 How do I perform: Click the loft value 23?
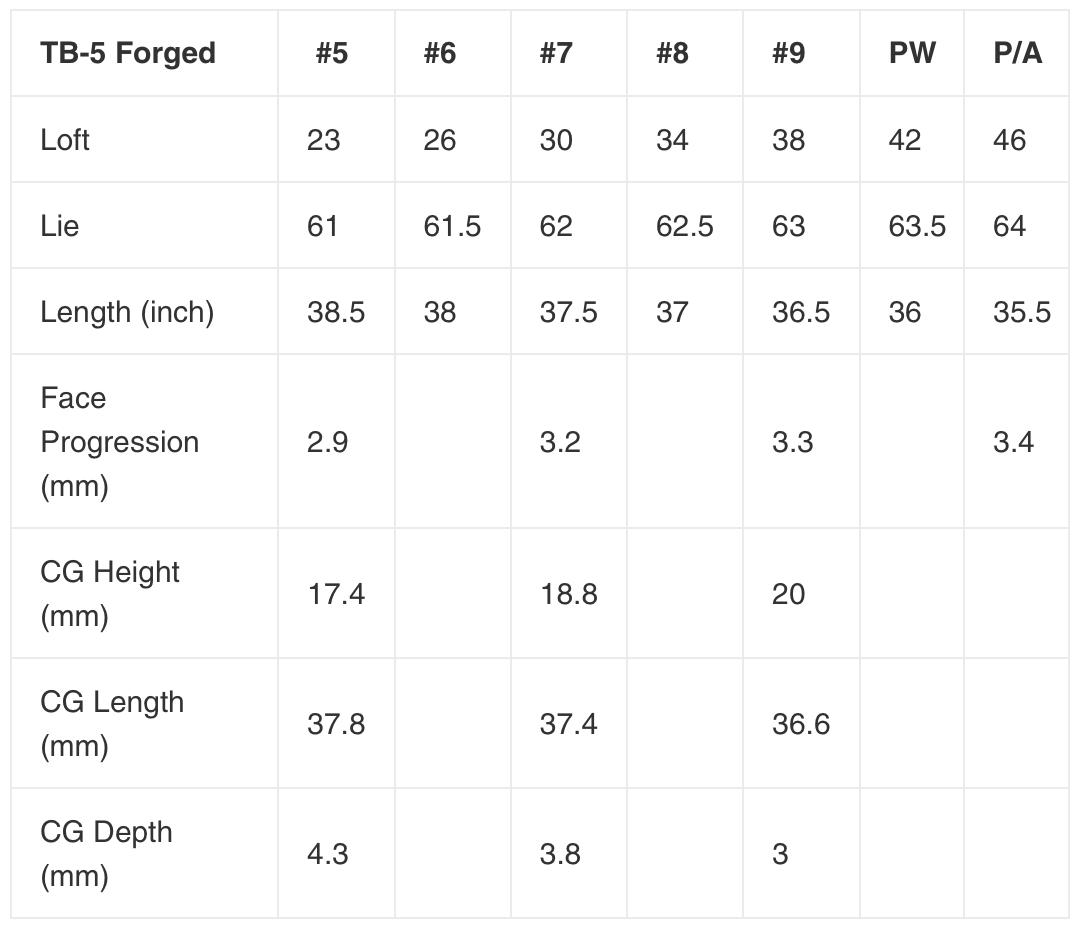[x=324, y=140]
